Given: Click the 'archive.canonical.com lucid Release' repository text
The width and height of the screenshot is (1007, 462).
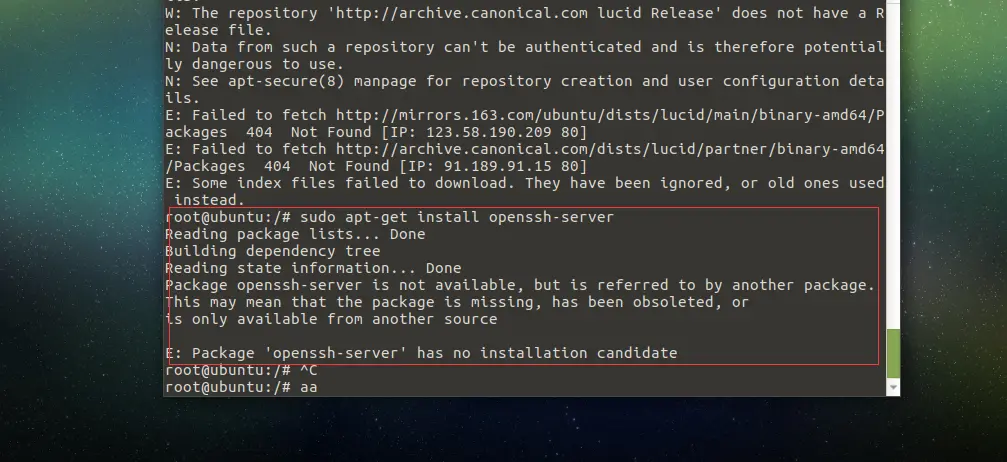Looking at the screenshot, I should 470,13.
